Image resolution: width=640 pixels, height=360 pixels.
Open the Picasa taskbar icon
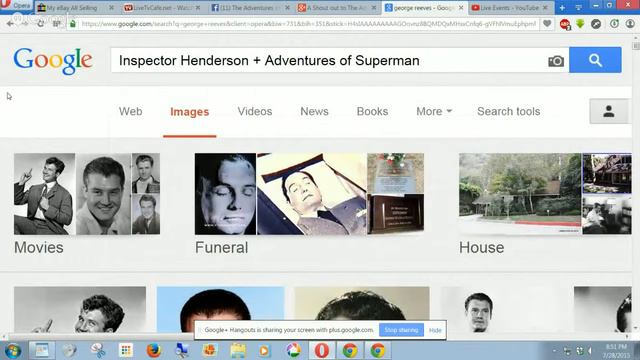pyautogui.click(x=293, y=351)
